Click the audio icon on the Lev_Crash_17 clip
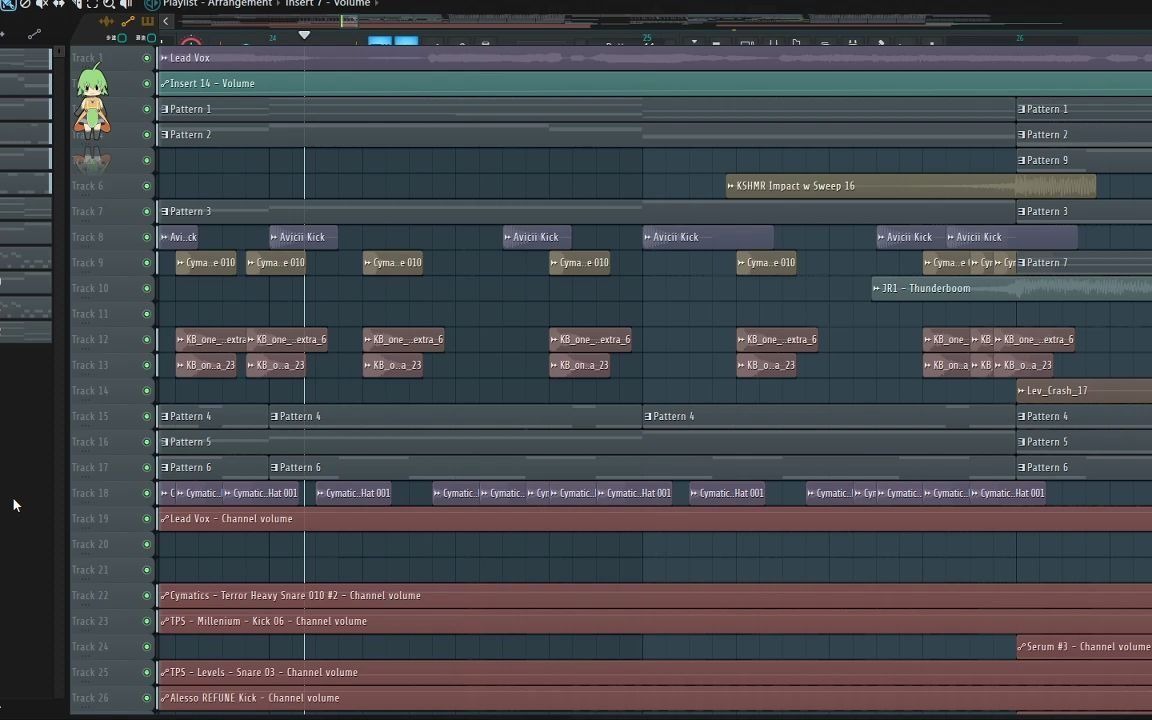 (x=1021, y=391)
